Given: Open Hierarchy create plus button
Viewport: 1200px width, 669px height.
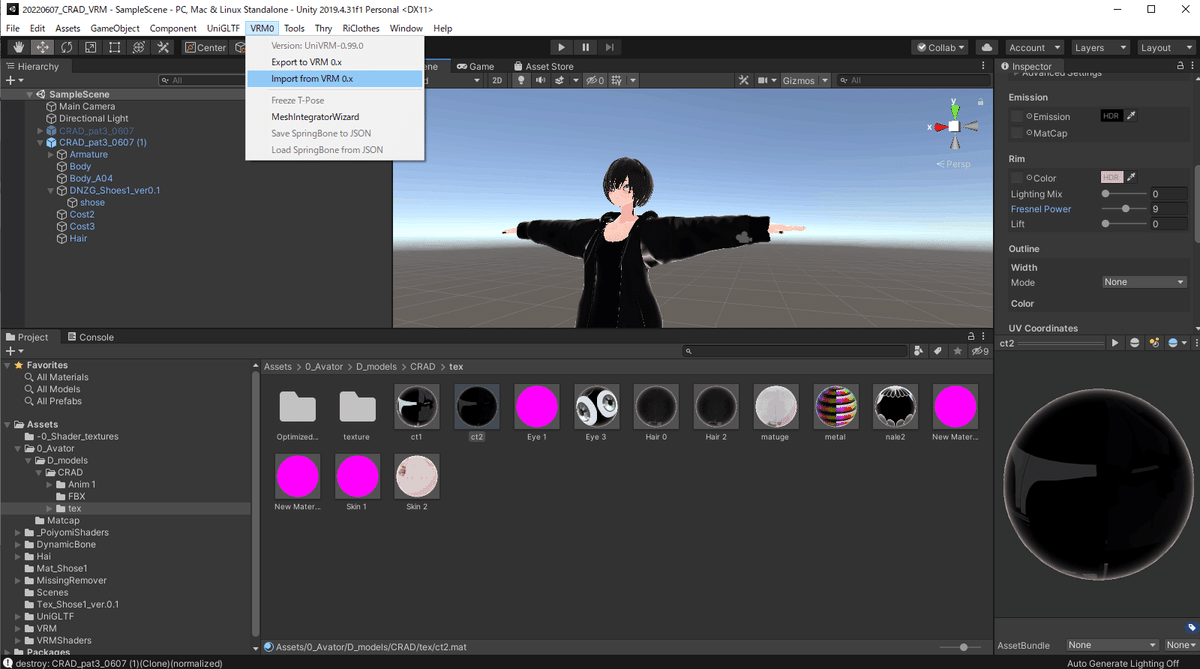Looking at the screenshot, I should [13, 80].
